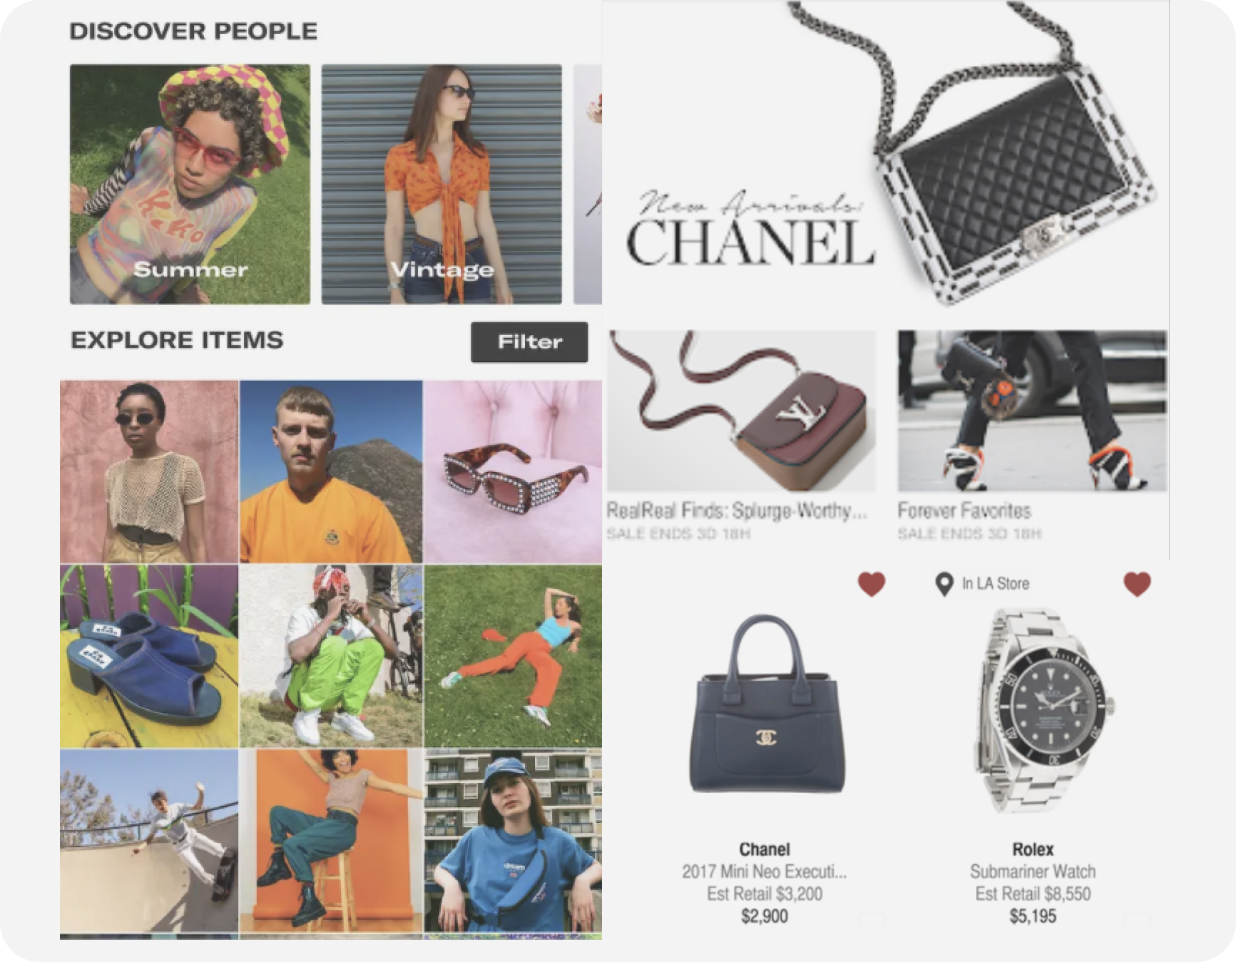
Task: Tap the In LA Store location pin
Action: click(x=943, y=584)
